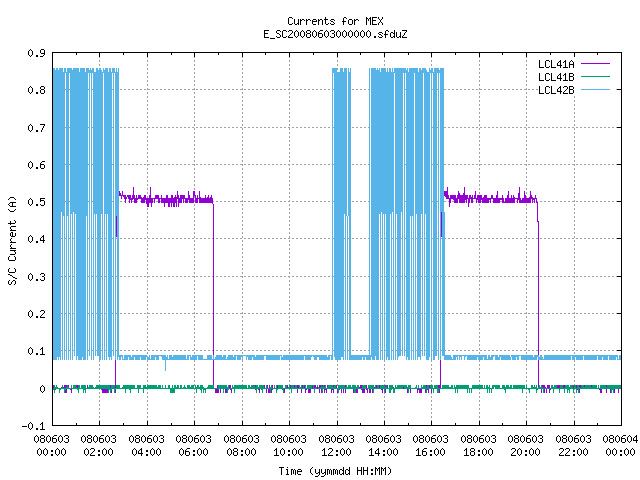Click the LCL42B legend label
The width and height of the screenshot is (640, 480).
coord(556,90)
